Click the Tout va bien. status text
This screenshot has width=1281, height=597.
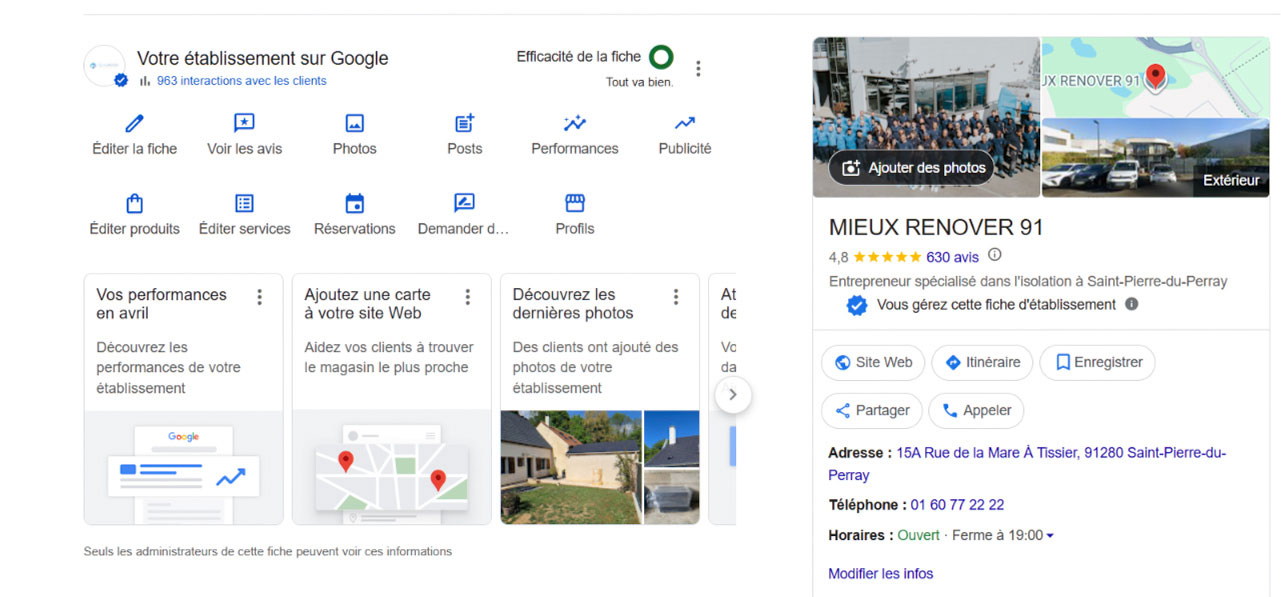click(639, 82)
